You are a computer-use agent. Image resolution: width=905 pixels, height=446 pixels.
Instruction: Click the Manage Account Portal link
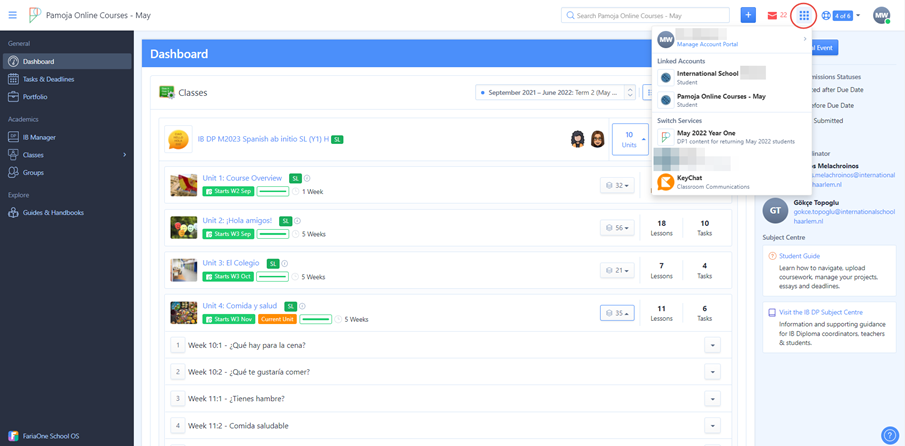click(707, 44)
